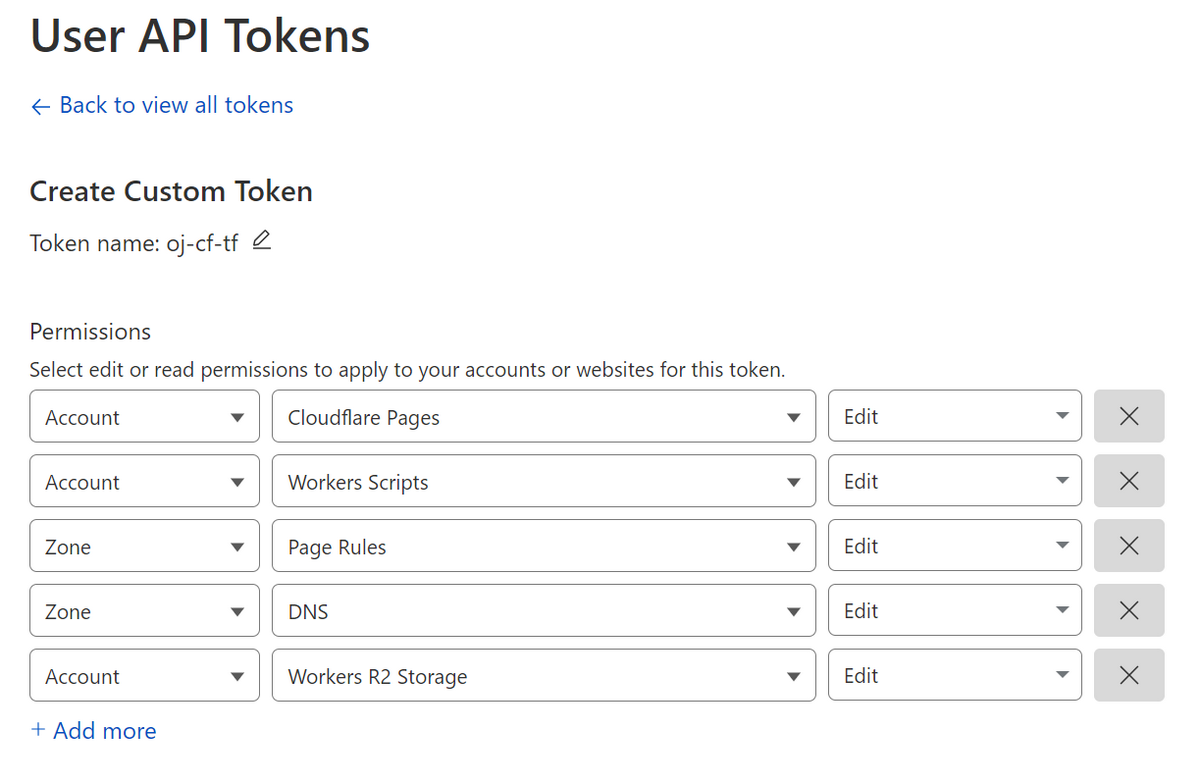This screenshot has height=764, width=1200.
Task: Change Account scope for Cloudflare Pages row
Action: (x=145, y=416)
